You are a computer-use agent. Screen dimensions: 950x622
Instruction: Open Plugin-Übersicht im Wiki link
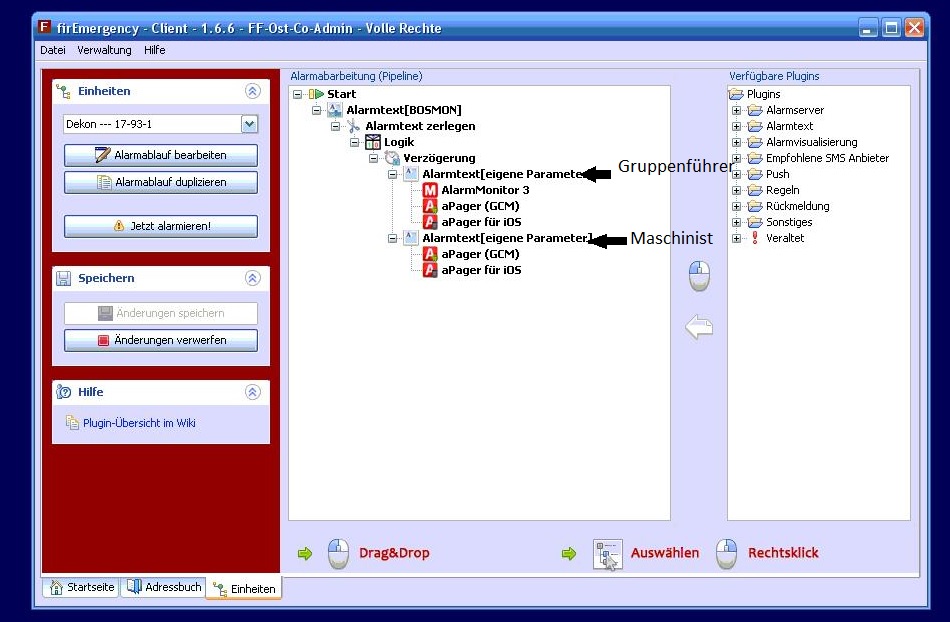pyautogui.click(x=139, y=423)
